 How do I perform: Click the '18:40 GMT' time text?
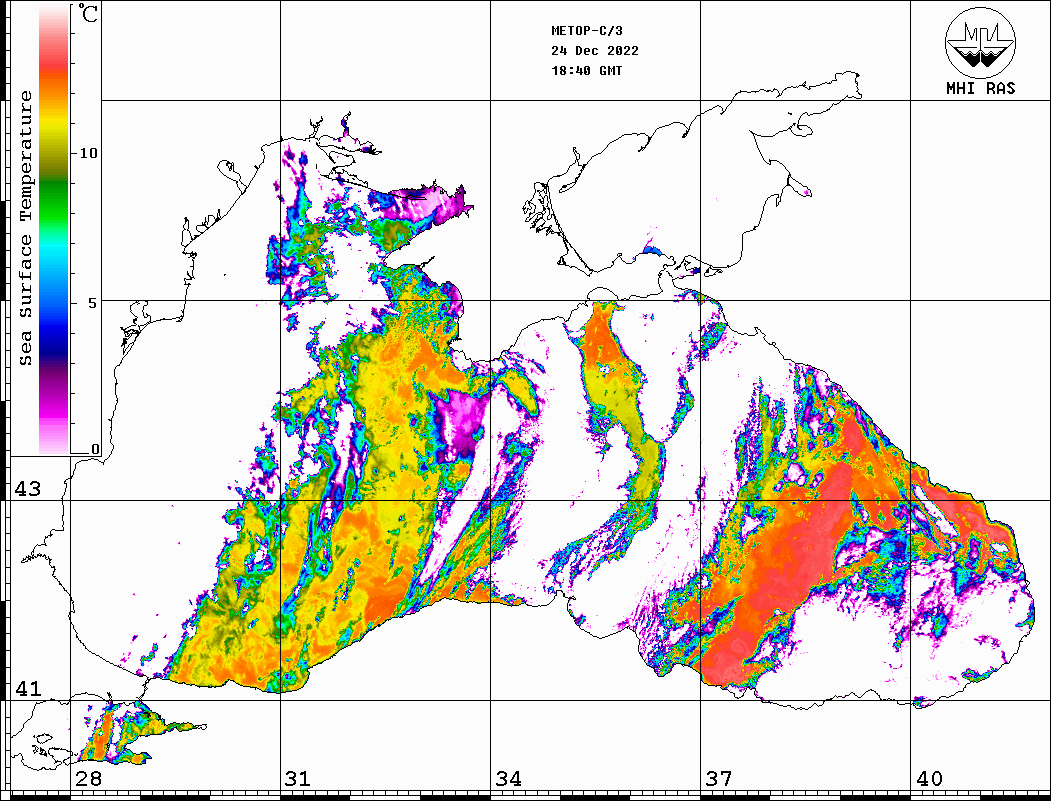(x=586, y=71)
